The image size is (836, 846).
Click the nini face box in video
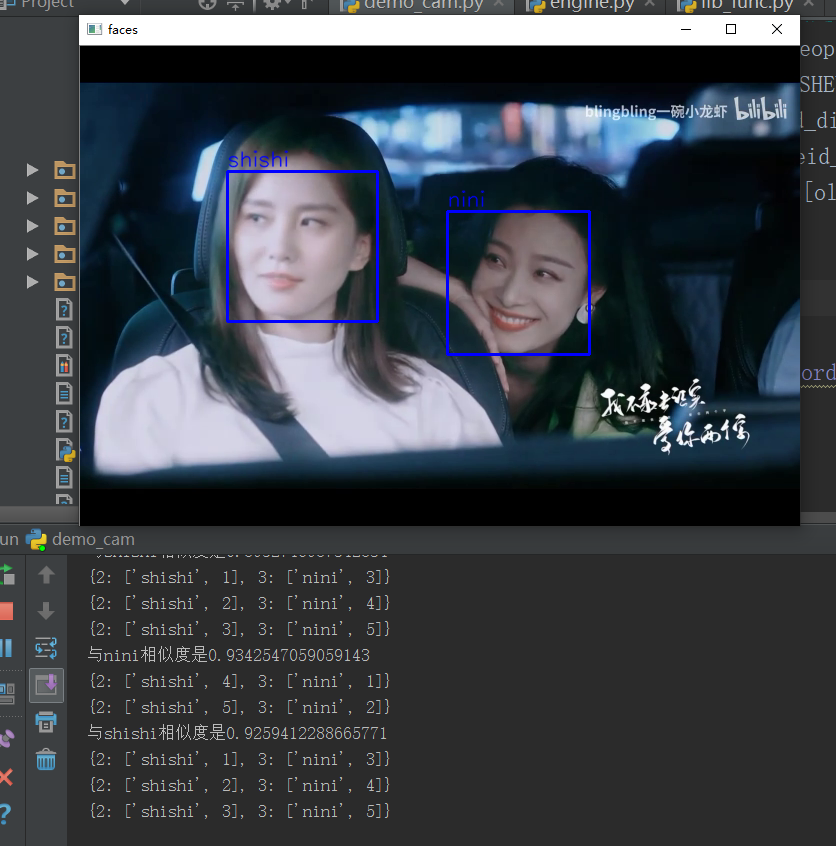coord(519,283)
